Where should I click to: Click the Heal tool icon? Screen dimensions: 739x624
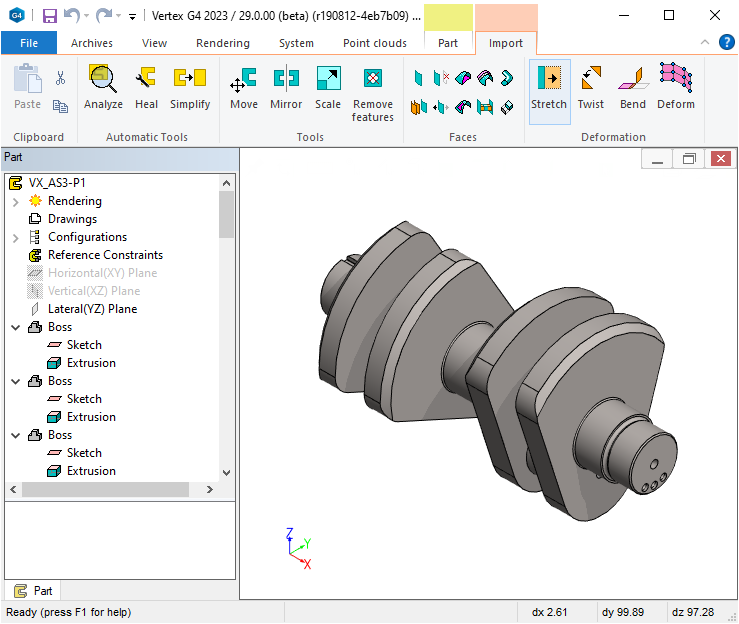[146, 87]
